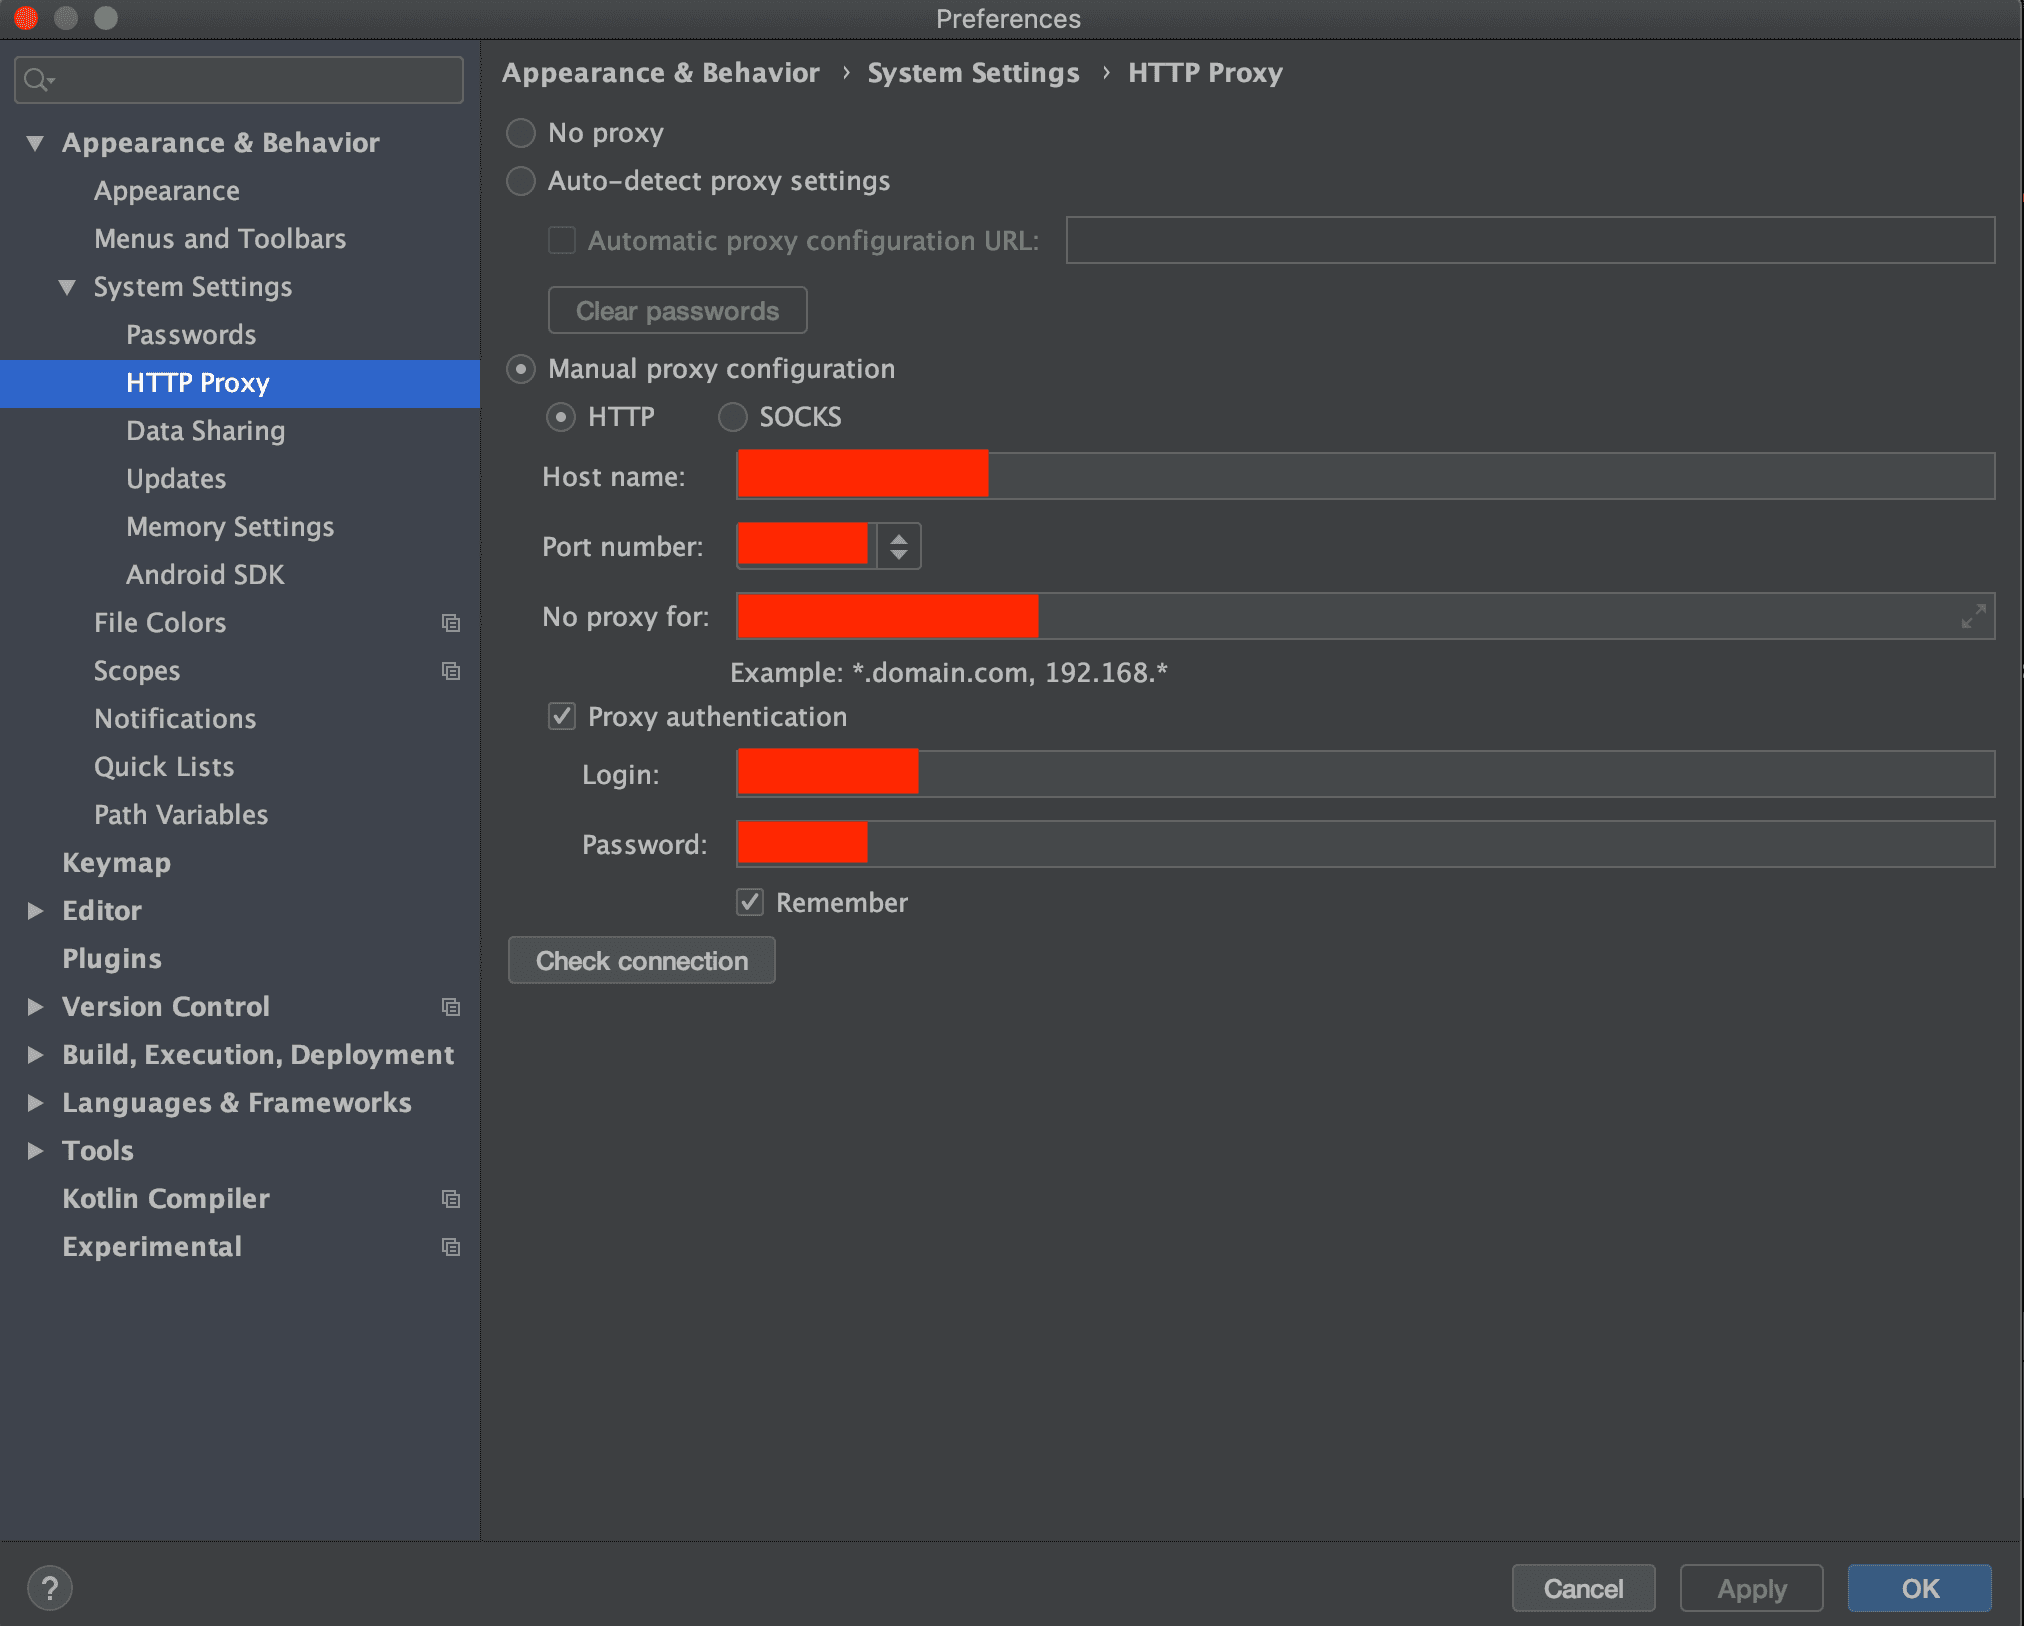
Task: Uncheck Proxy authentication checkbox
Action: click(562, 716)
